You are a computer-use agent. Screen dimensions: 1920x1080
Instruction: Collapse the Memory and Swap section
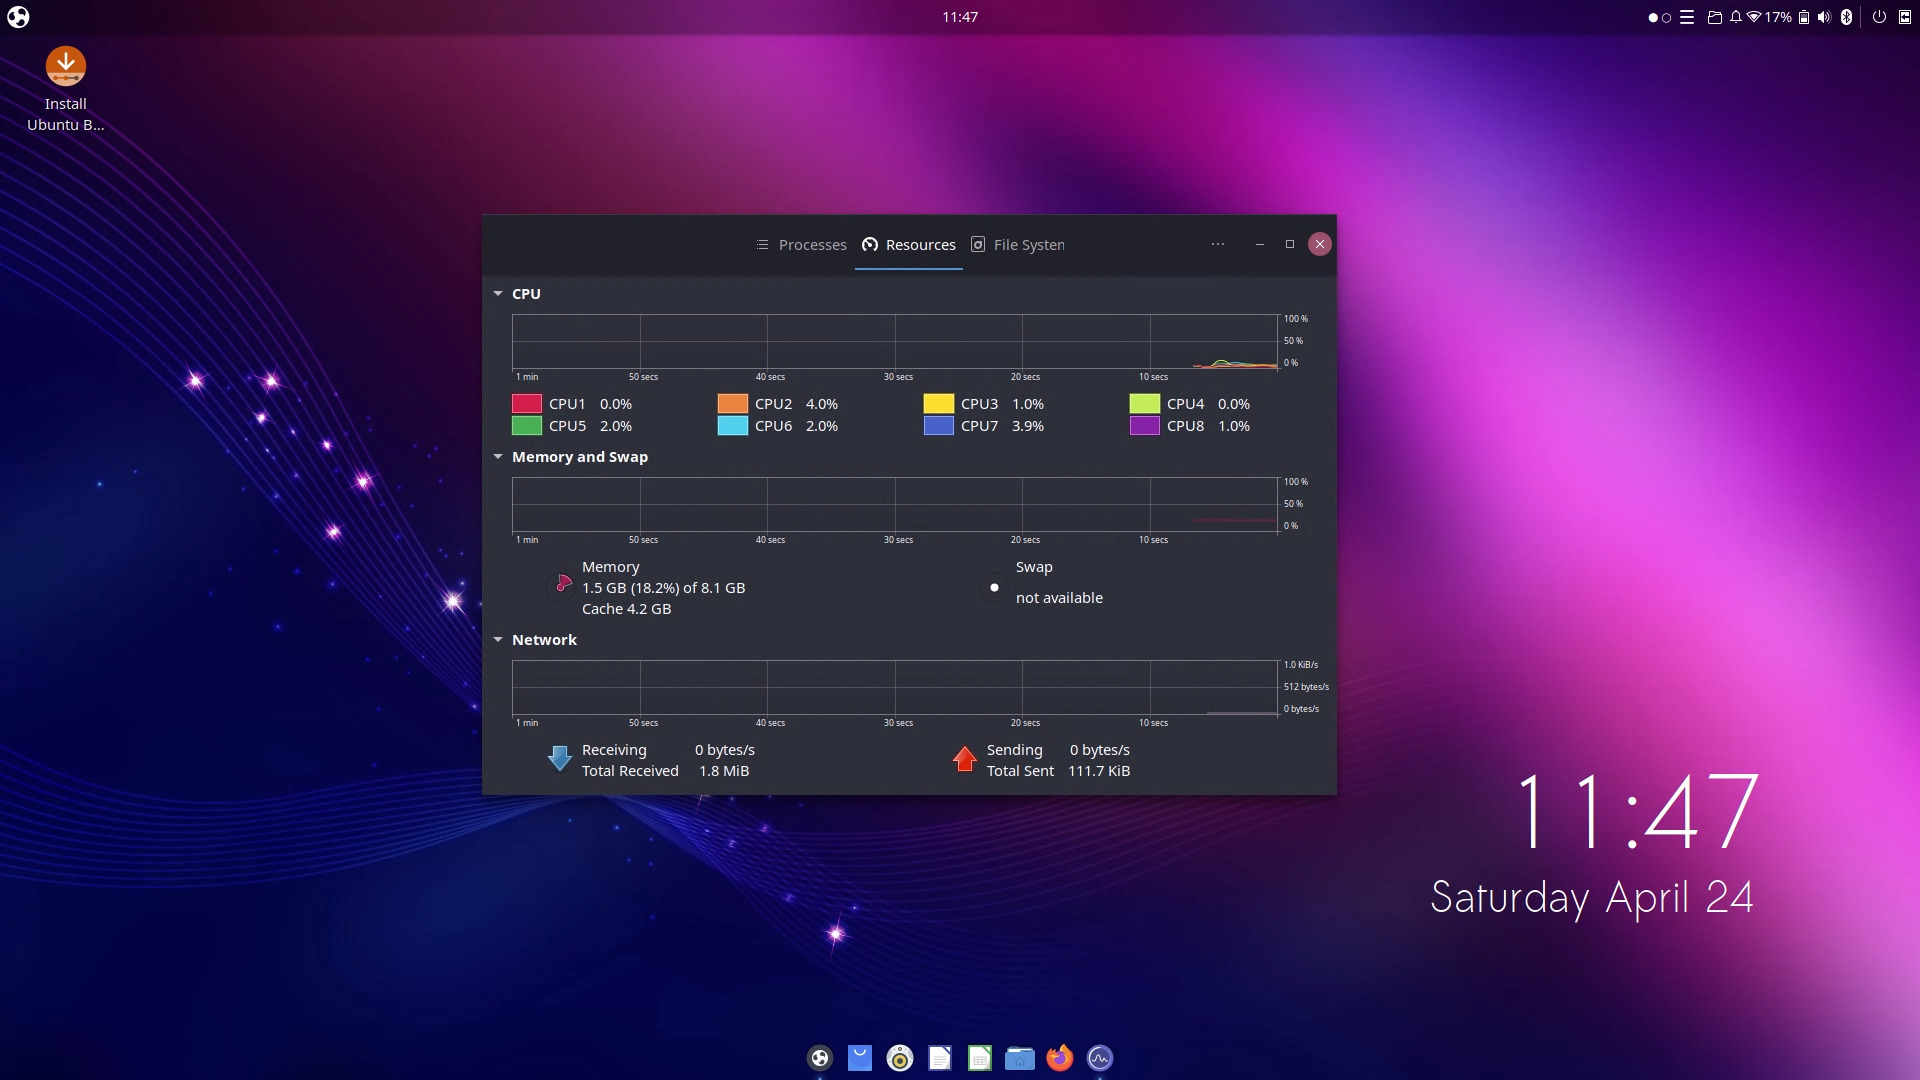click(x=498, y=456)
